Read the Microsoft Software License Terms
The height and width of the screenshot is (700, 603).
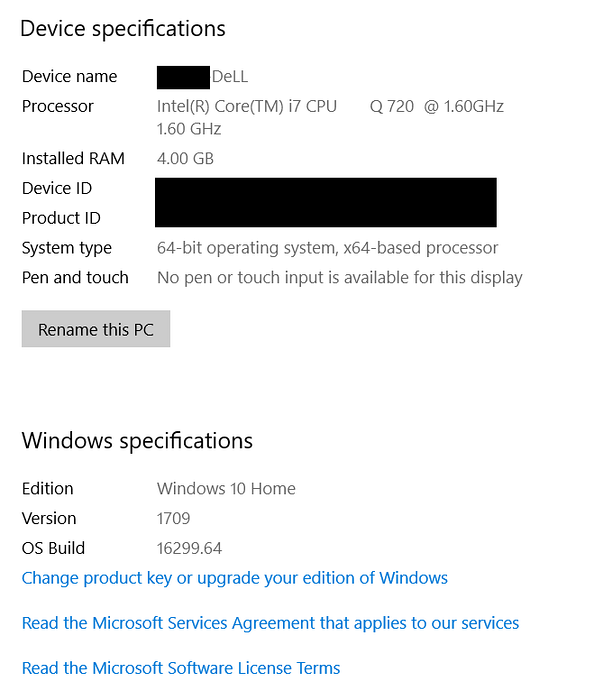click(181, 668)
